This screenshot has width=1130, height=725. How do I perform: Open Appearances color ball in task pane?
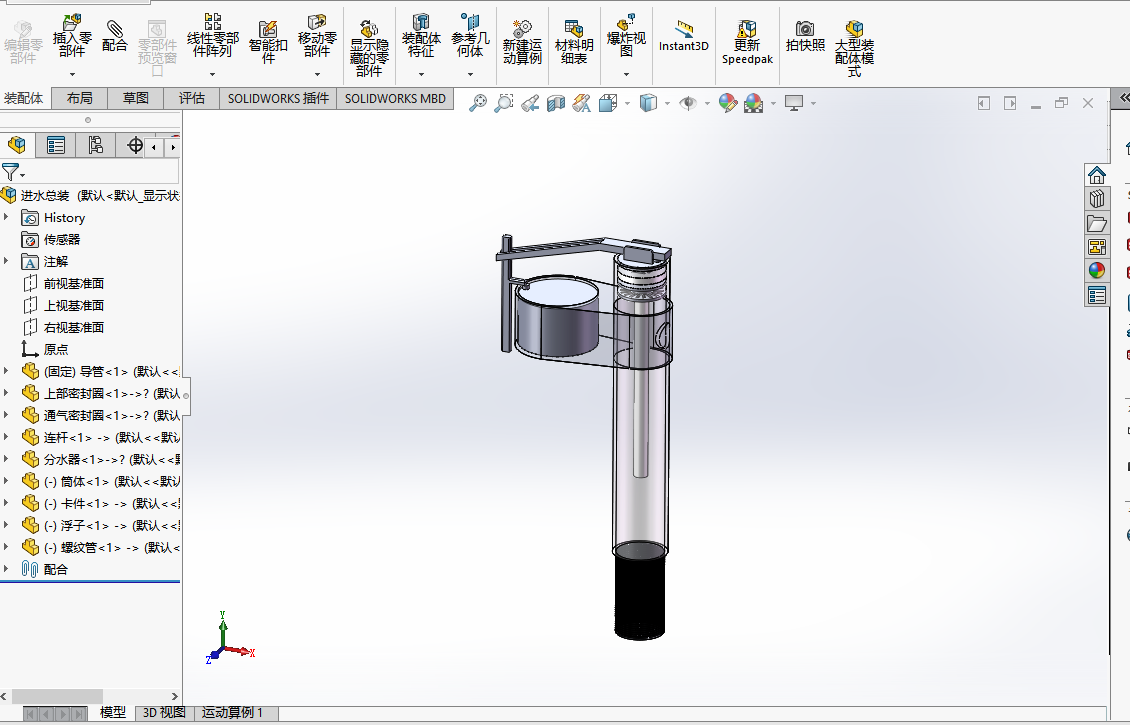coord(1097,271)
